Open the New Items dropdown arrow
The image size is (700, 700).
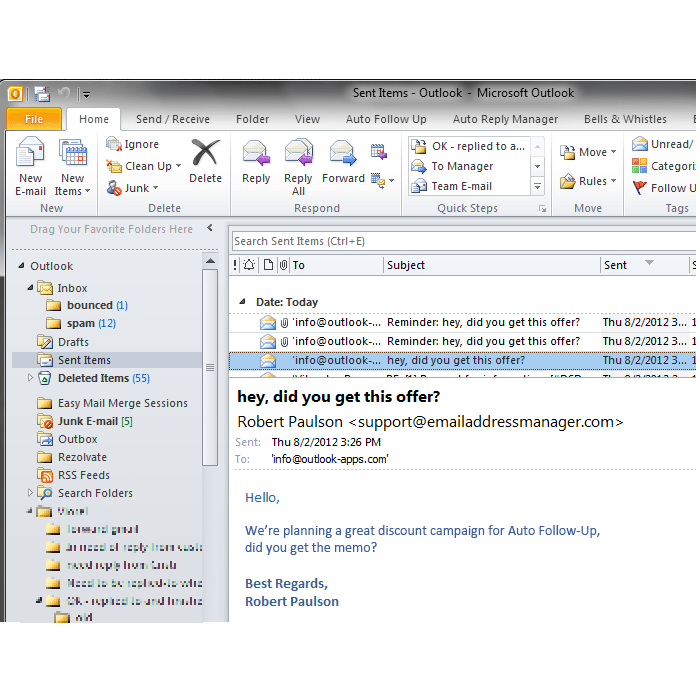[x=88, y=191]
